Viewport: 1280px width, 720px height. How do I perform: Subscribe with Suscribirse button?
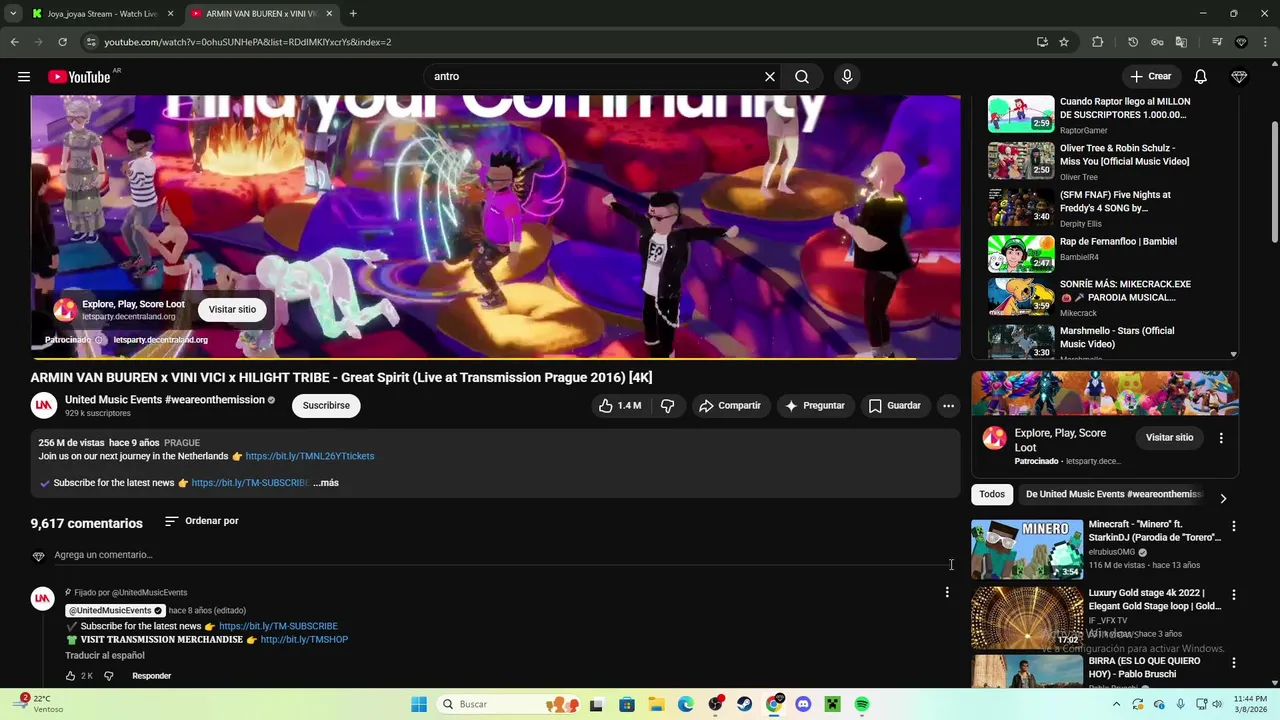click(326, 406)
